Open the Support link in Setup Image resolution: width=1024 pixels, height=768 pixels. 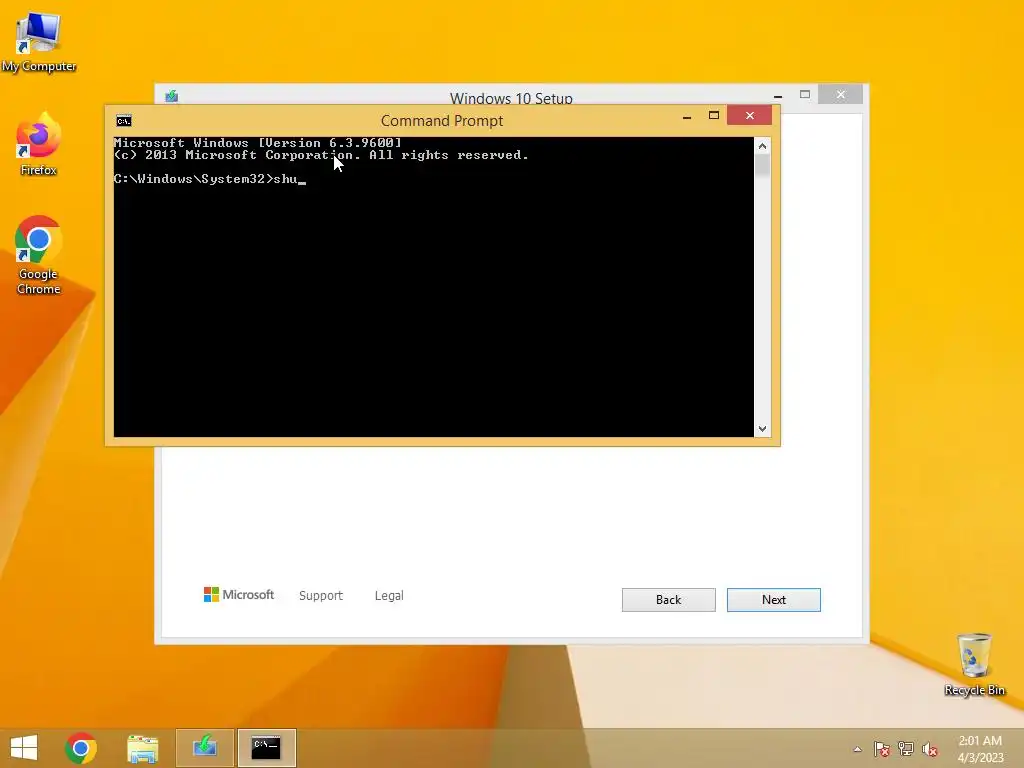click(x=321, y=596)
